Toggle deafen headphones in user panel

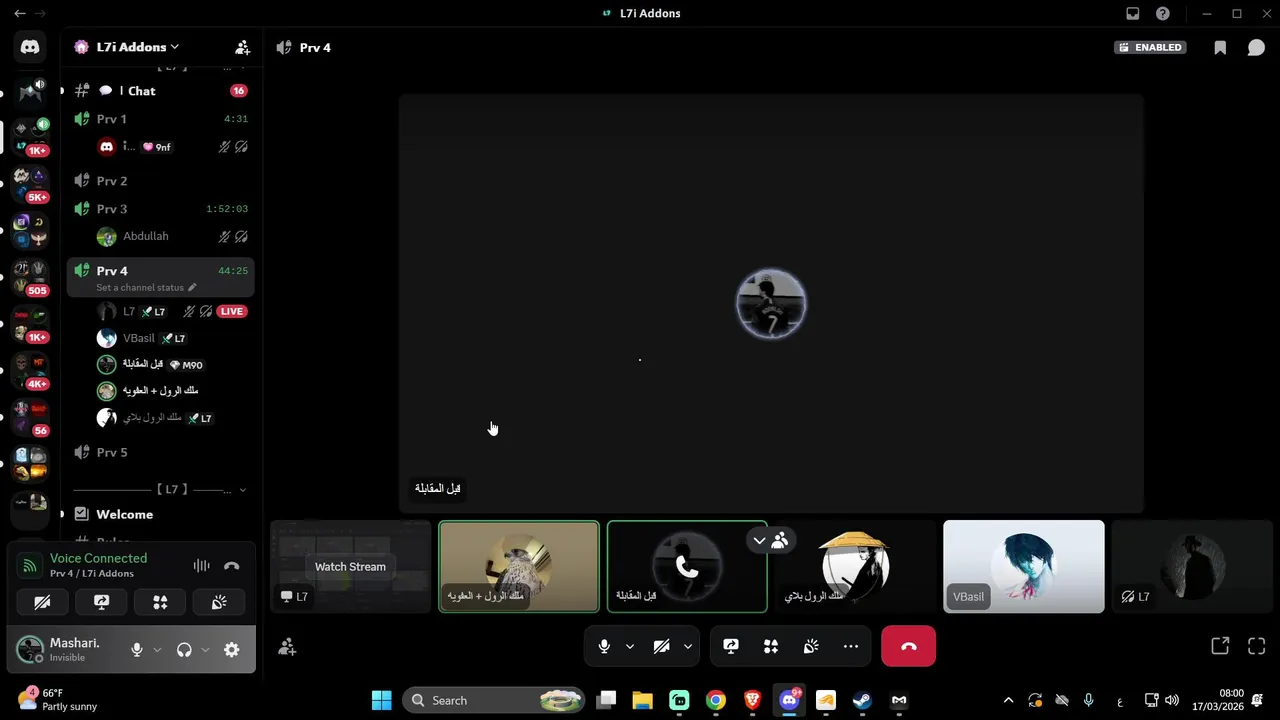(x=184, y=650)
